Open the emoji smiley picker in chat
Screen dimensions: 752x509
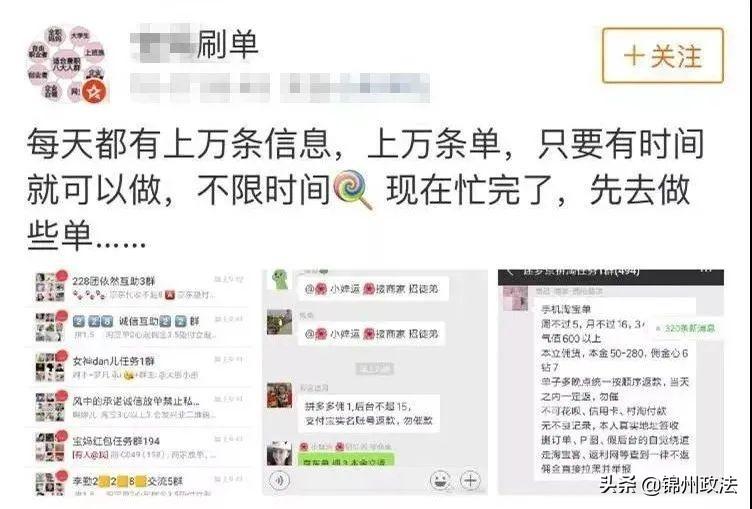click(439, 480)
